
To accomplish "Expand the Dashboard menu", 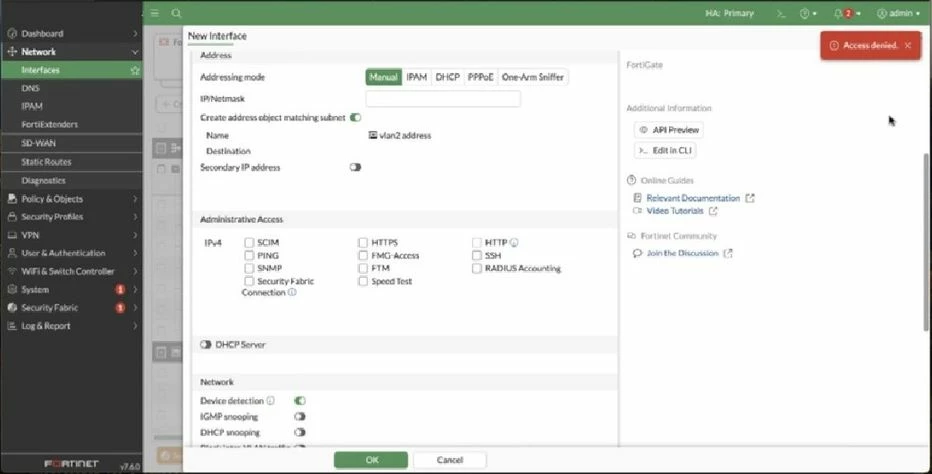I will pos(71,34).
